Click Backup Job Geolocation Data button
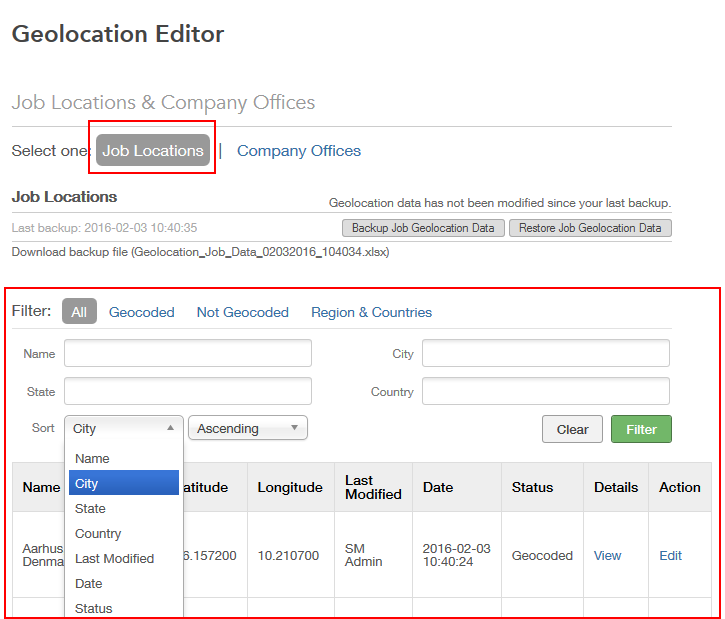Screen dimensions: 725x619 423,228
